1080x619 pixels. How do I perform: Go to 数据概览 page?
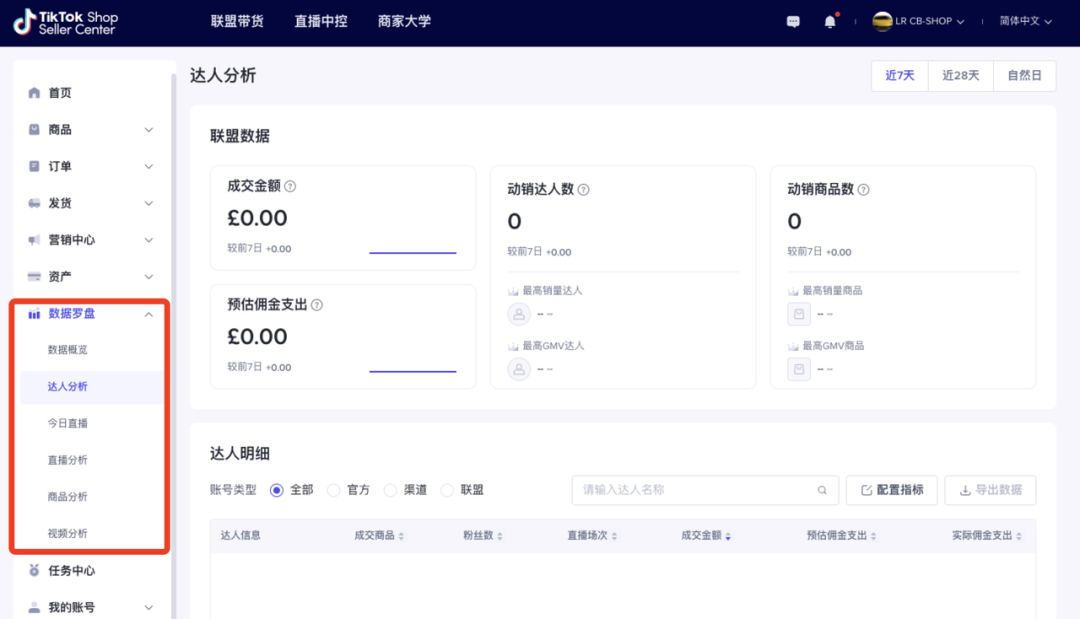[68, 350]
